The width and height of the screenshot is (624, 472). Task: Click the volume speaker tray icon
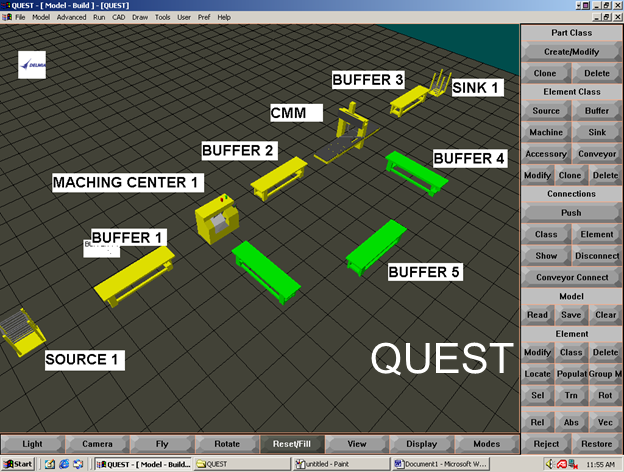550,464
